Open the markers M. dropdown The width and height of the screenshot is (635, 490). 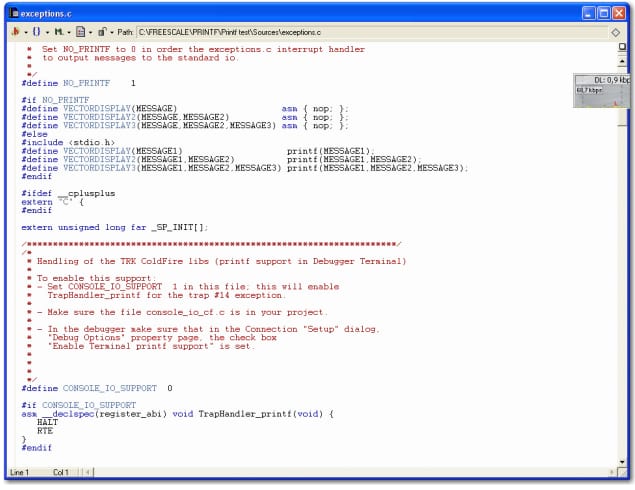tap(60, 32)
